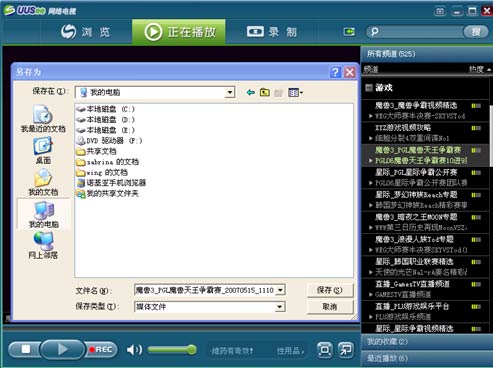Click the mini mode arrow icon
493x368 pixels.
pyautogui.click(x=345, y=350)
